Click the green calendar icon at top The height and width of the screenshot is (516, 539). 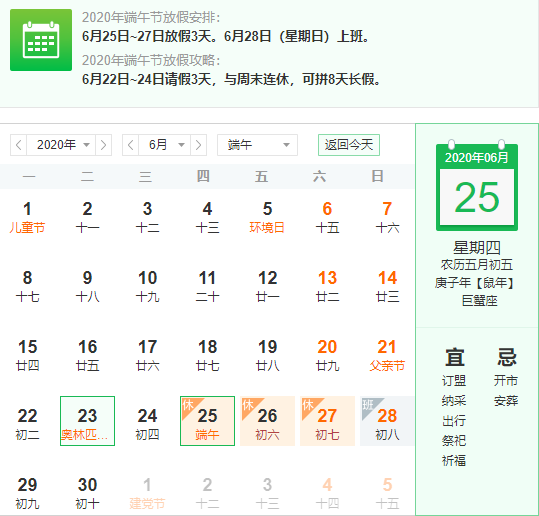pyautogui.click(x=41, y=40)
